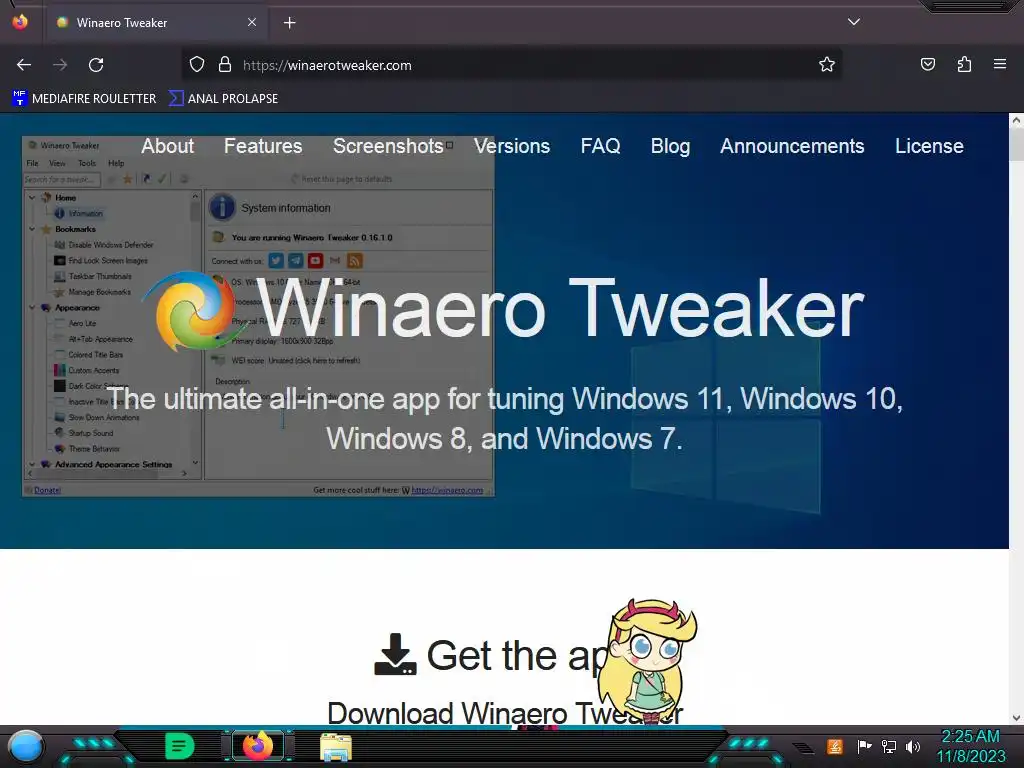Go to the License page link

coord(929,146)
